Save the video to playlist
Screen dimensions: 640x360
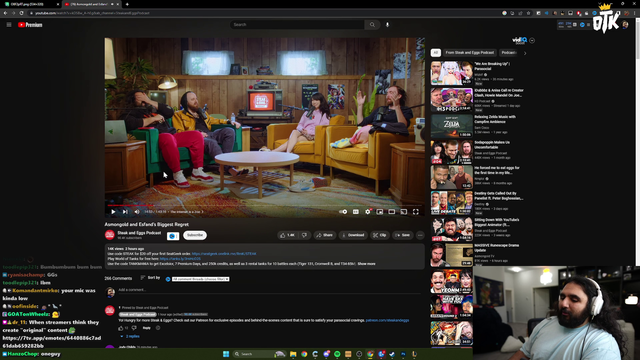[402, 235]
